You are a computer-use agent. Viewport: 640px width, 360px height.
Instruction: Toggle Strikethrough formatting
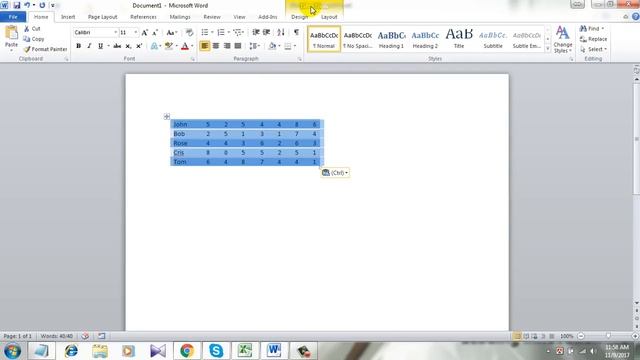(117, 46)
